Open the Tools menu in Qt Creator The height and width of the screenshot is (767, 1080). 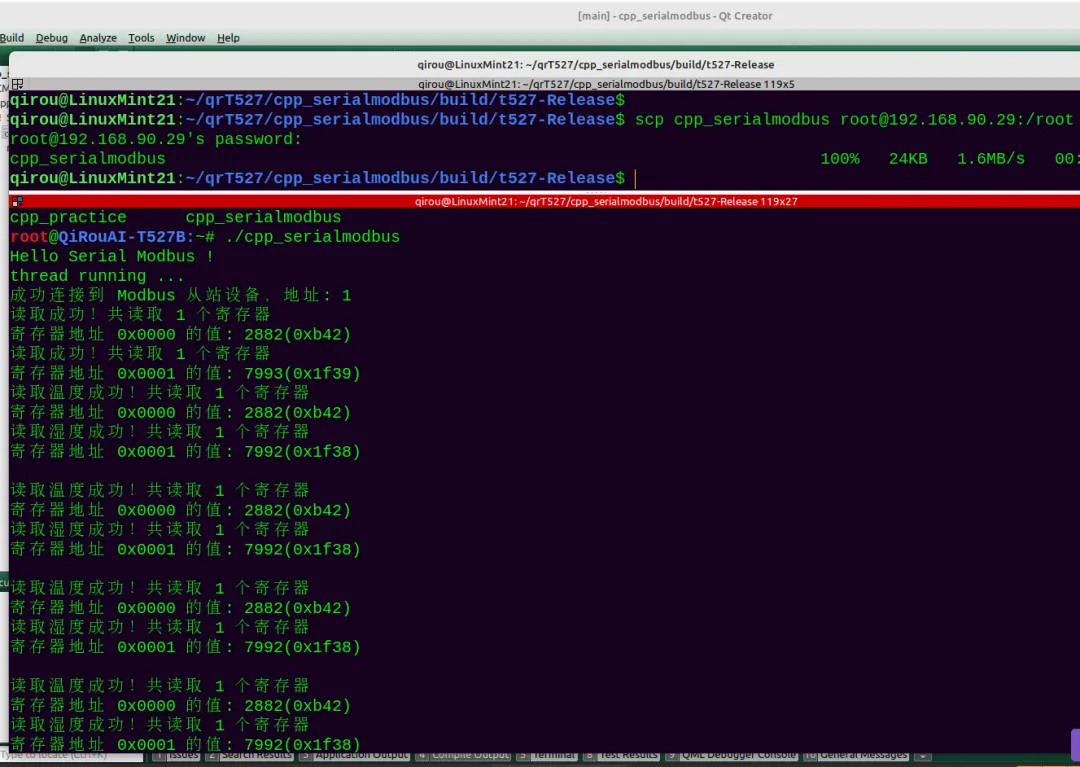tap(141, 38)
